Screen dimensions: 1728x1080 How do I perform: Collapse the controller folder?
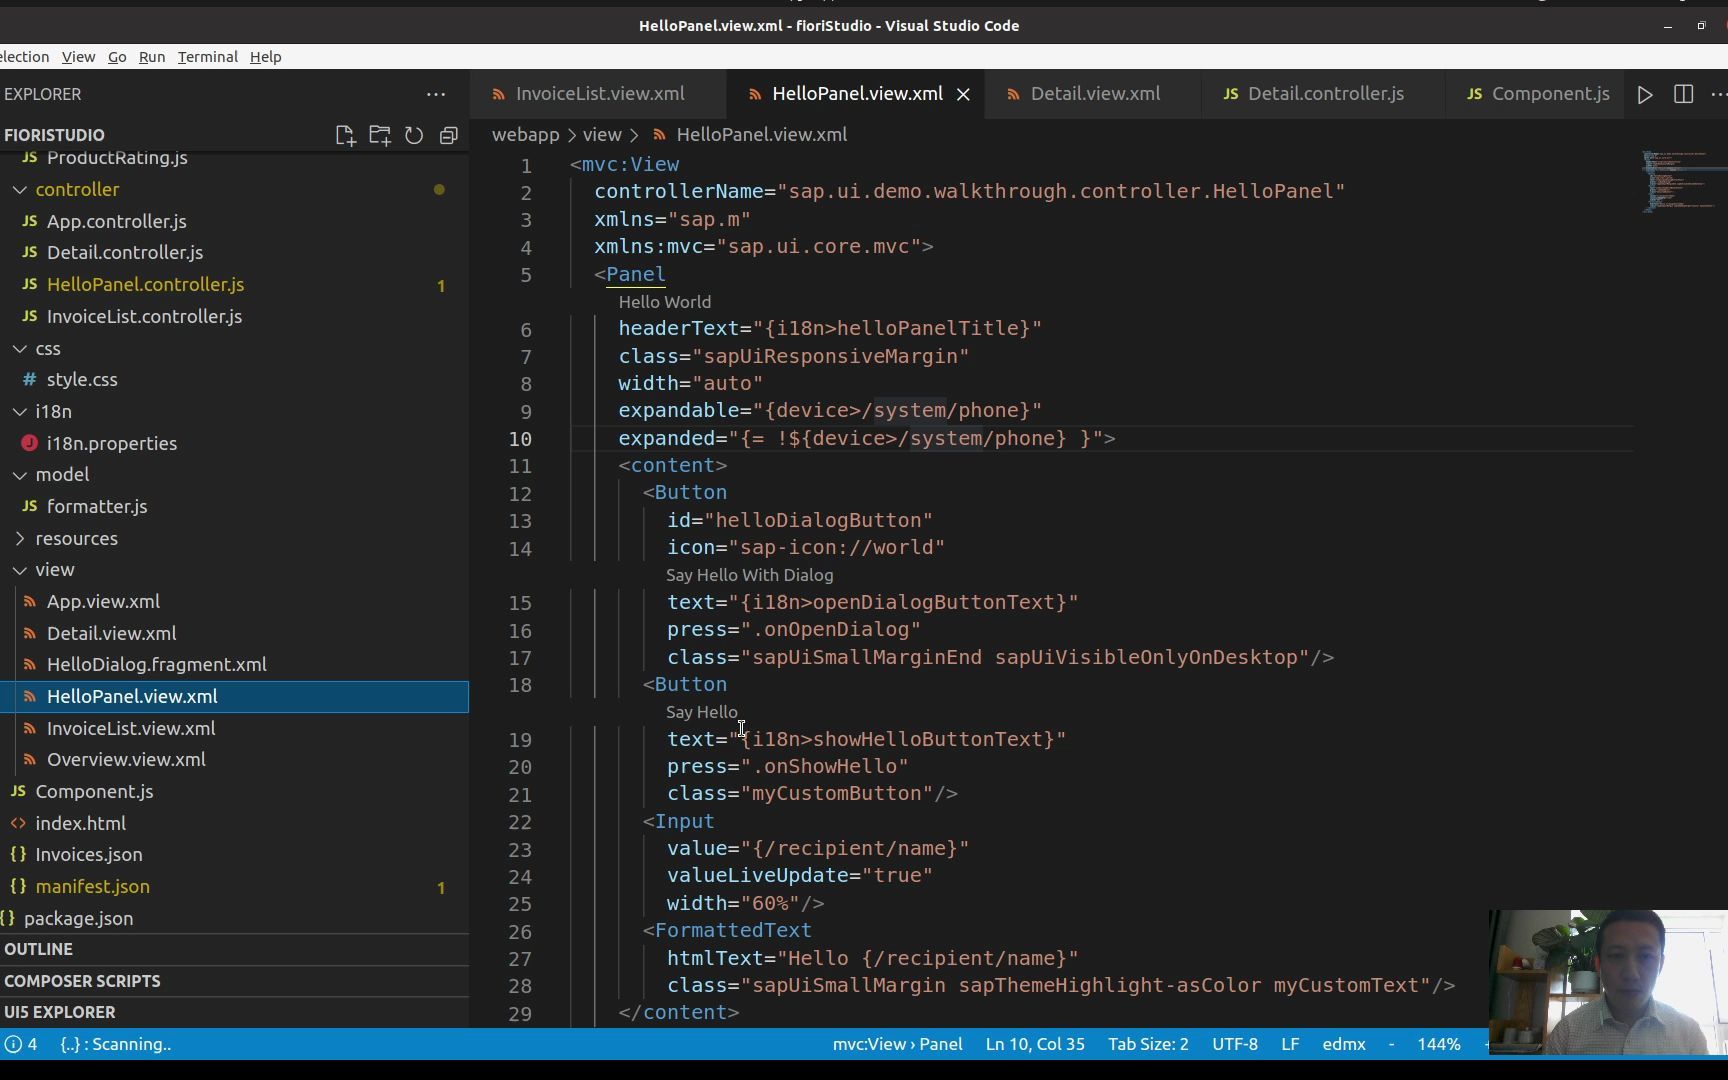[x=77, y=190]
